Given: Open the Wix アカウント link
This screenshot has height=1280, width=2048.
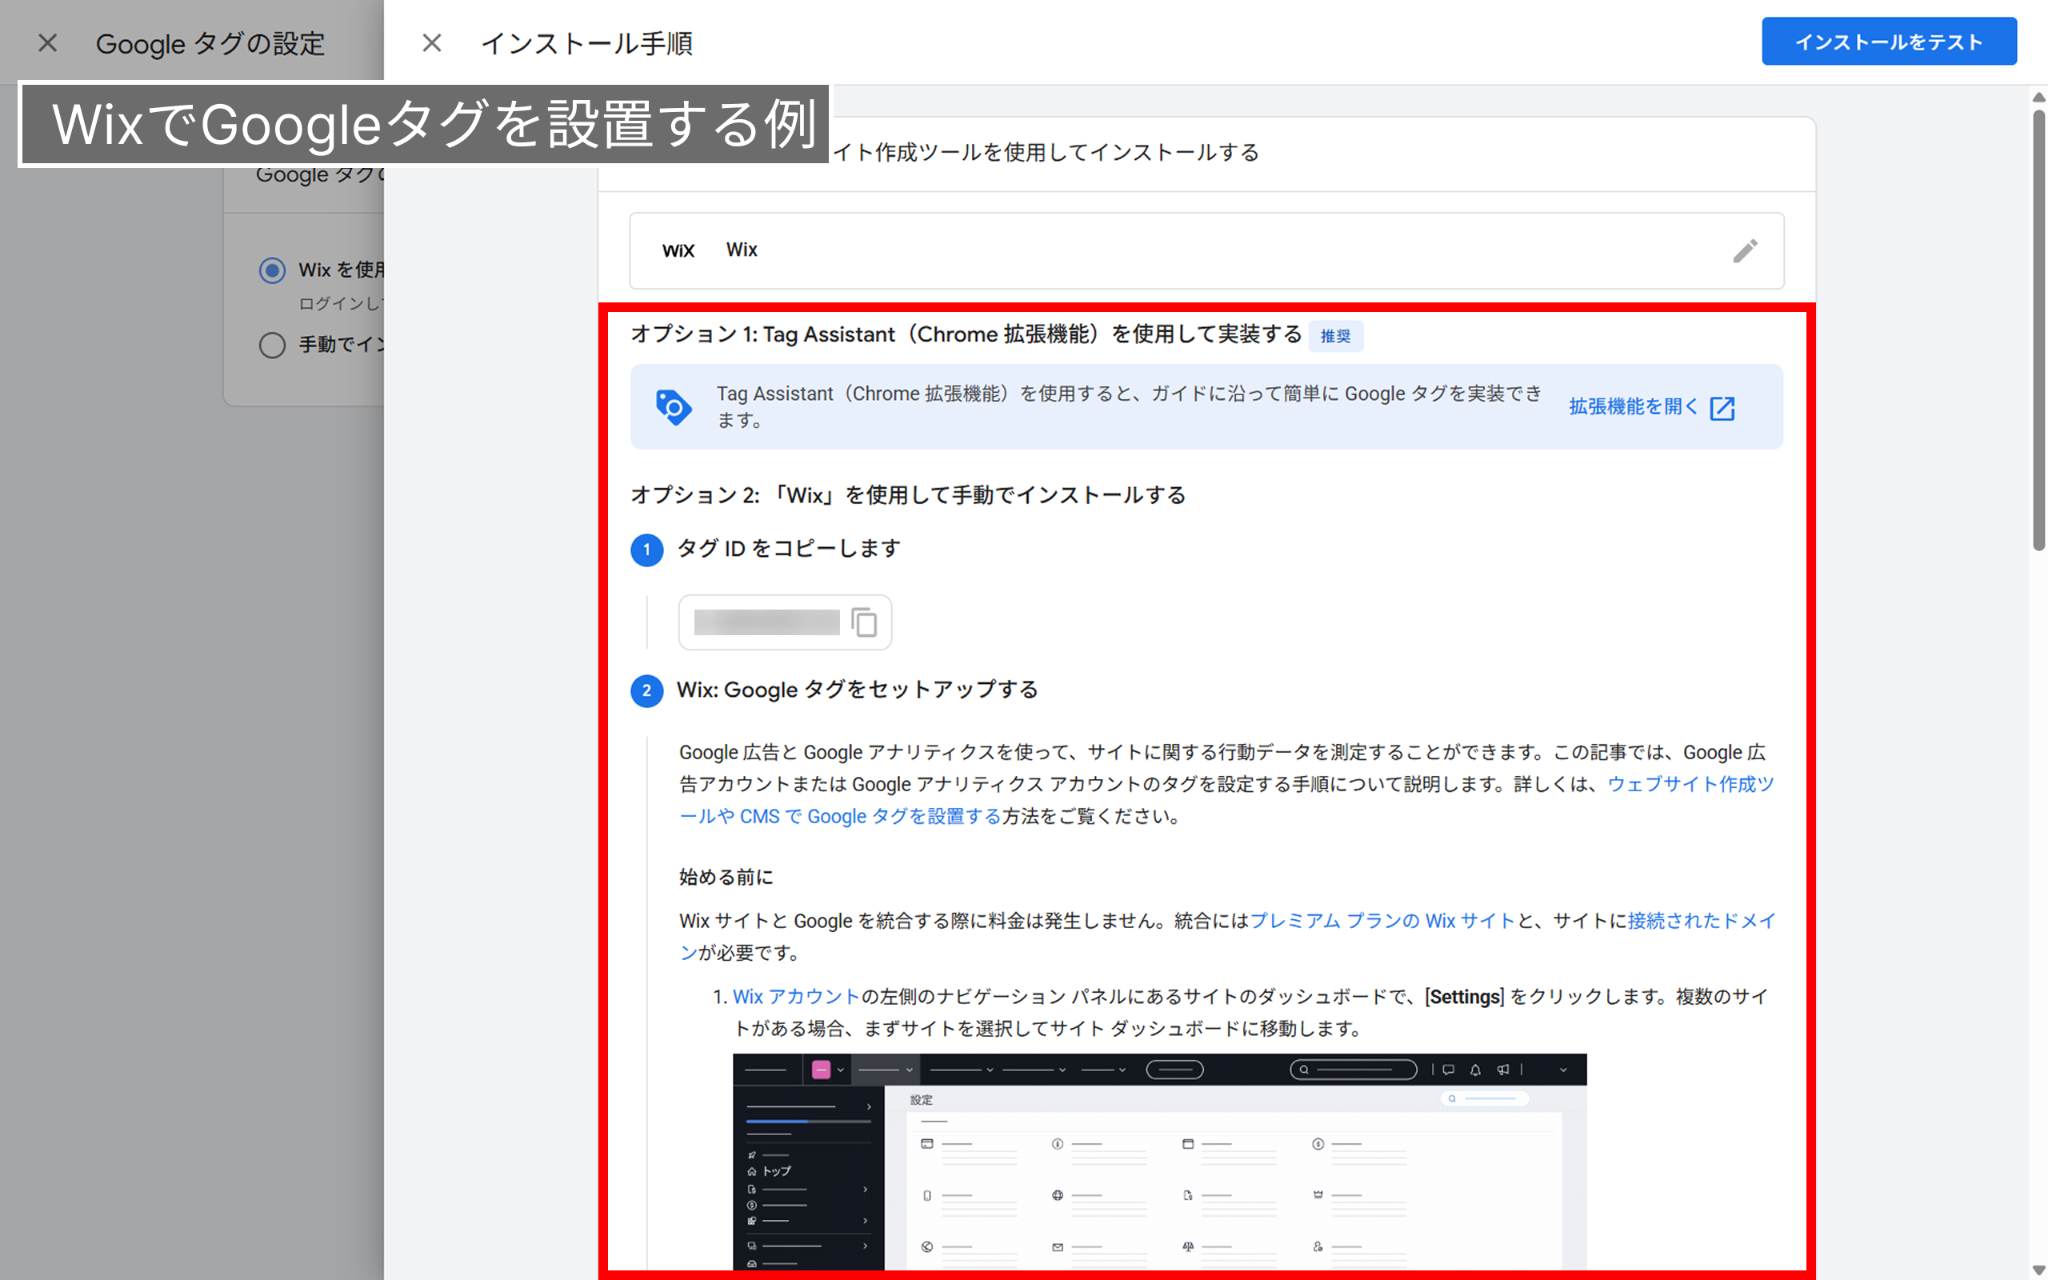Looking at the screenshot, I should click(x=796, y=996).
